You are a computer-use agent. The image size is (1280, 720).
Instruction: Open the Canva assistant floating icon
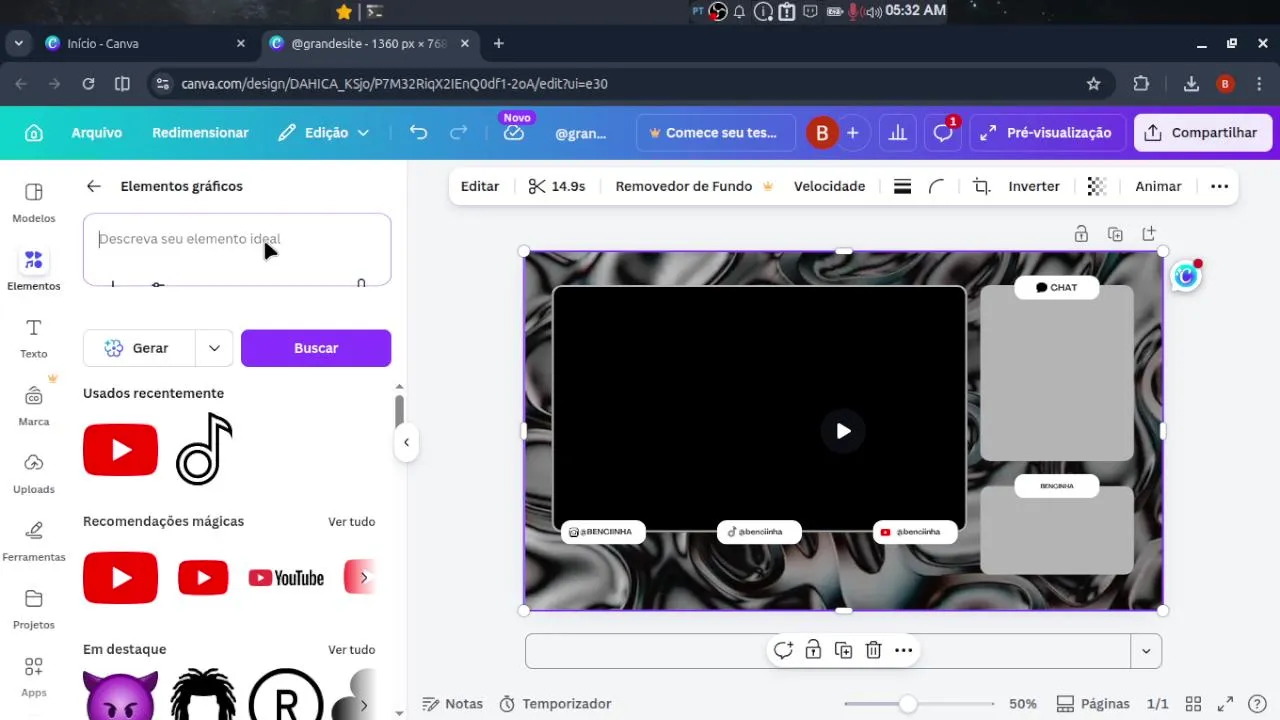click(1186, 276)
